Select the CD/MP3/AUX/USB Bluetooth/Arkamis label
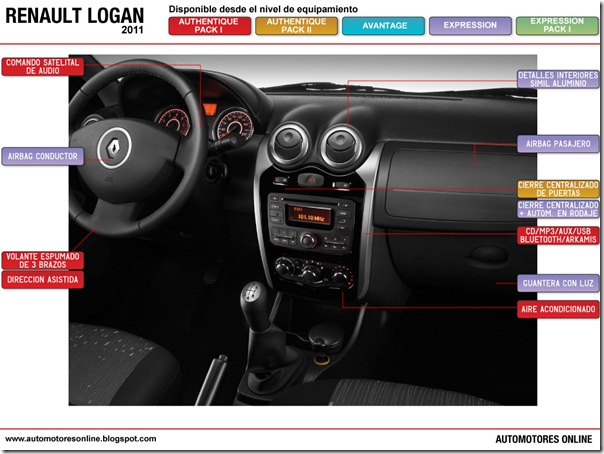Viewport: 604px width, 454px height. tap(558, 235)
